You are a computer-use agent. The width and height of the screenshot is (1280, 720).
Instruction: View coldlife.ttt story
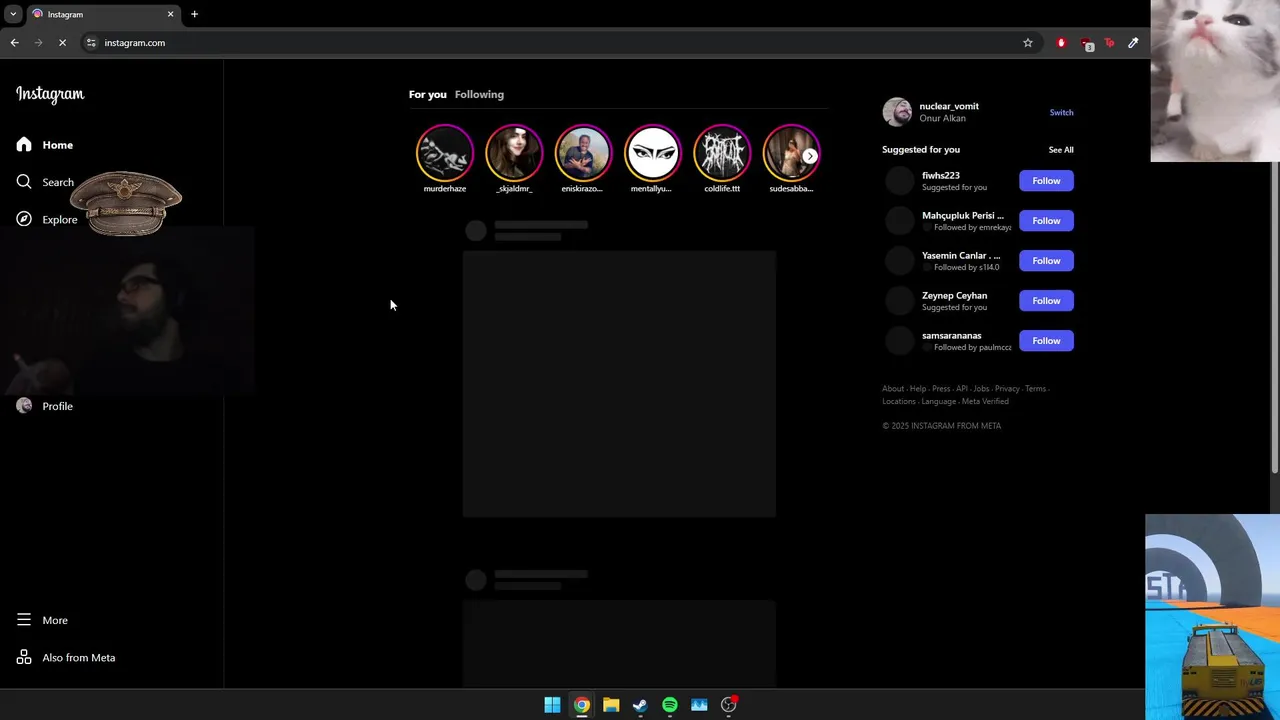point(721,153)
